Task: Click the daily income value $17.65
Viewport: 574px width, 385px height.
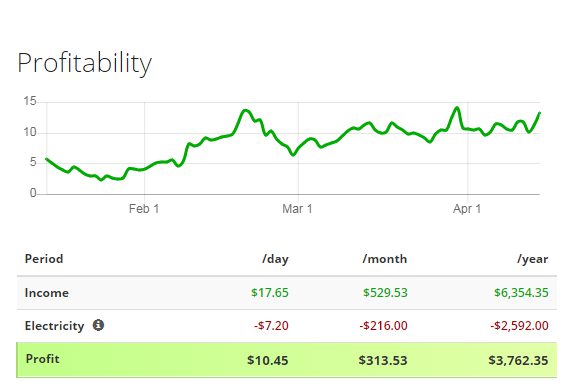Action: tap(270, 293)
